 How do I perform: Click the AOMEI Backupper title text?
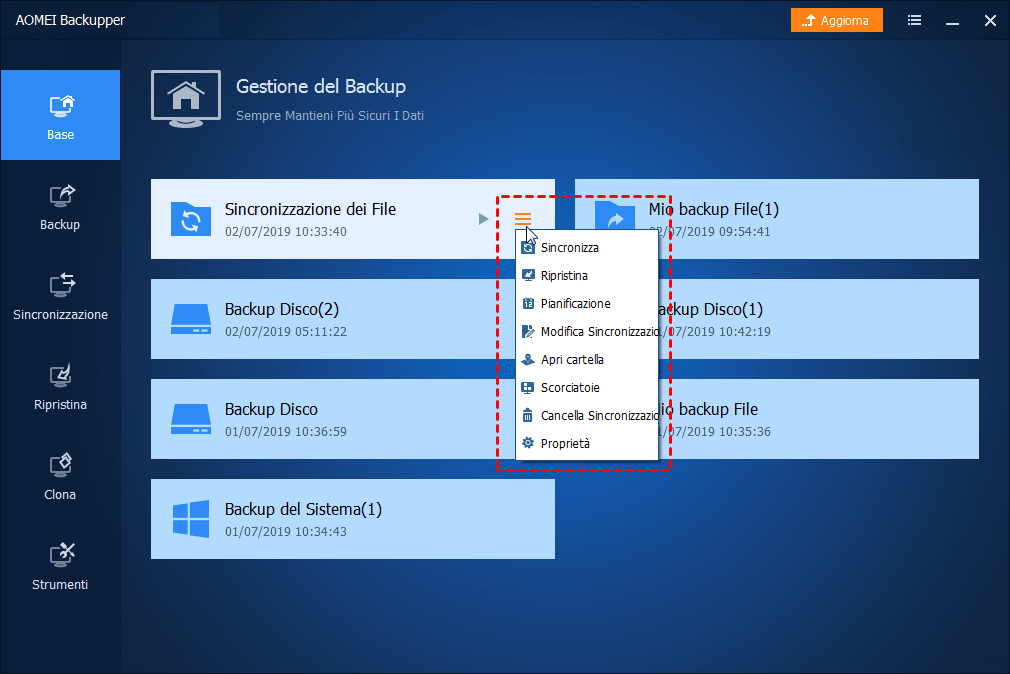(x=70, y=21)
